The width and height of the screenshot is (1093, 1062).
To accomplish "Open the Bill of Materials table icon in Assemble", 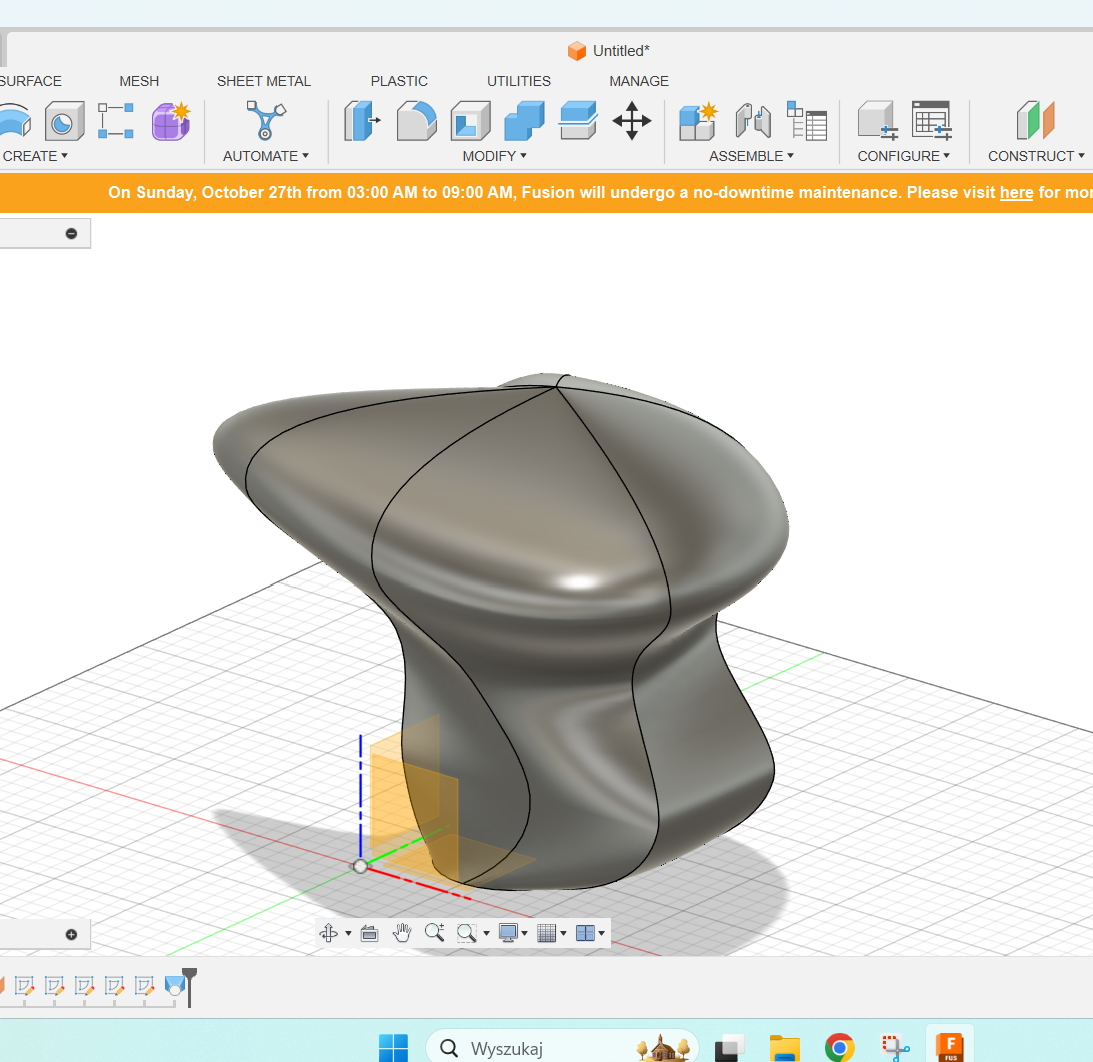I will (807, 121).
